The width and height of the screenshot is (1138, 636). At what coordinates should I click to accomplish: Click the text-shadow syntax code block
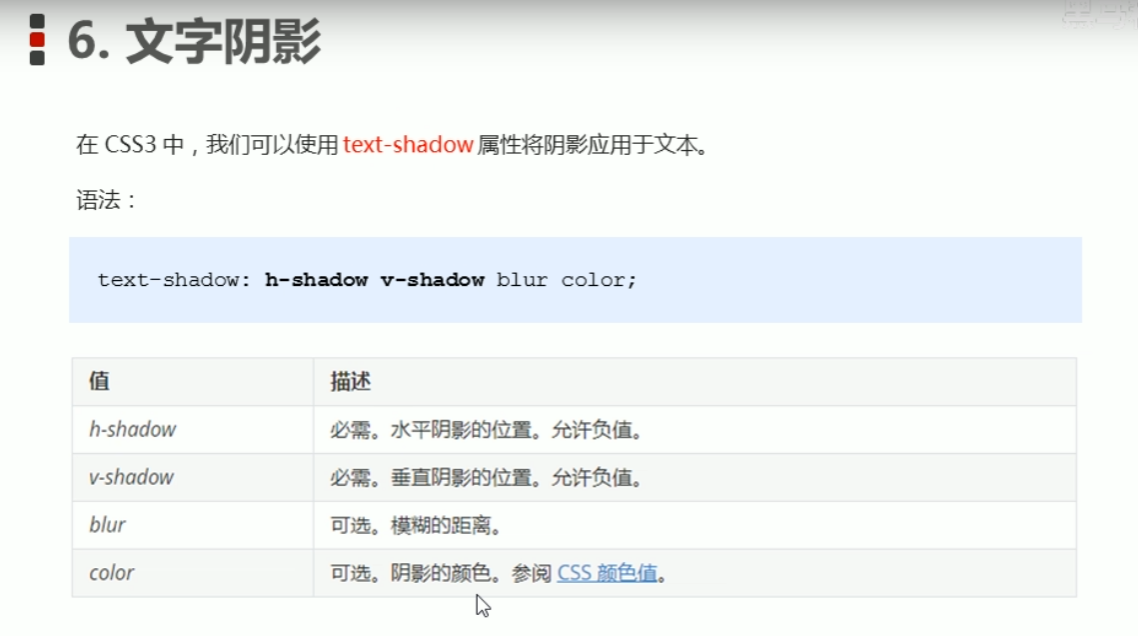(x=576, y=280)
